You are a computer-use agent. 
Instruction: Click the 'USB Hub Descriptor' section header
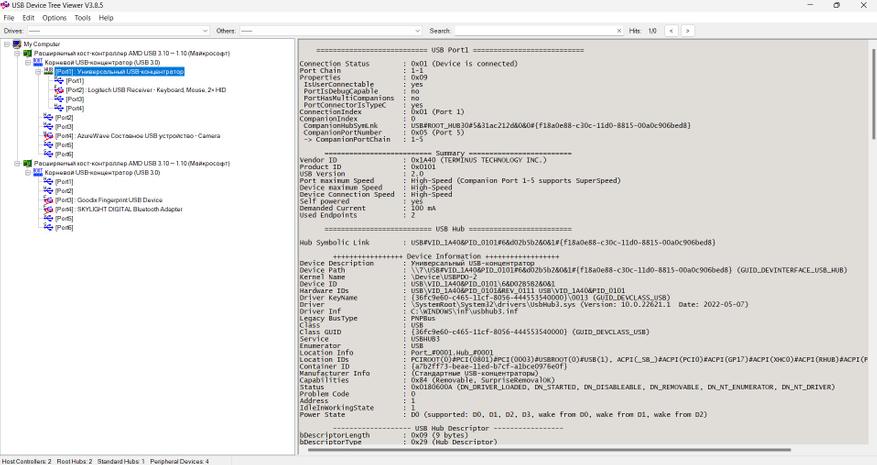click(x=448, y=428)
